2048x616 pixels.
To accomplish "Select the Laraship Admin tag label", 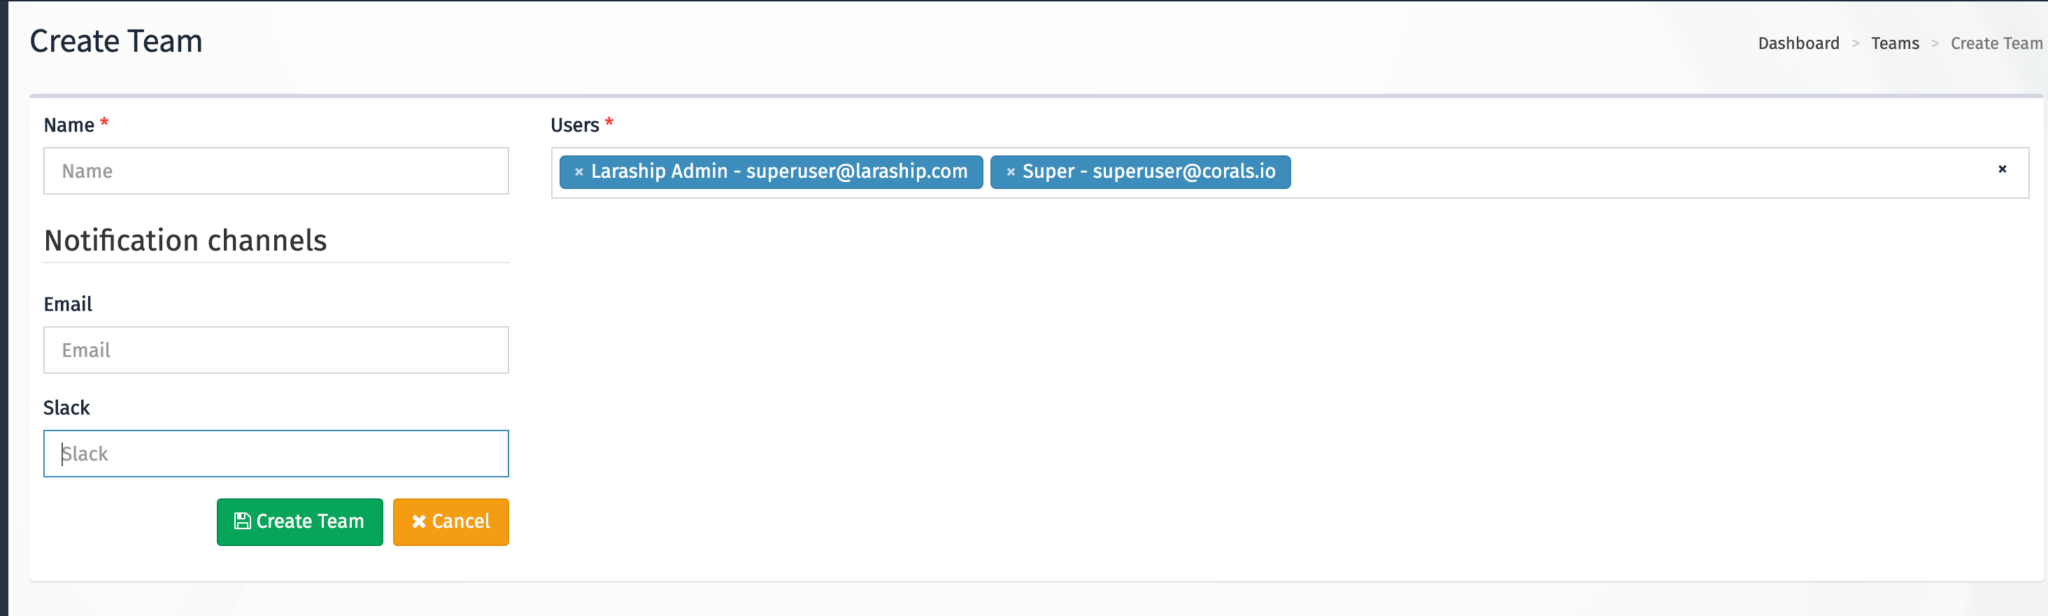I will (778, 172).
